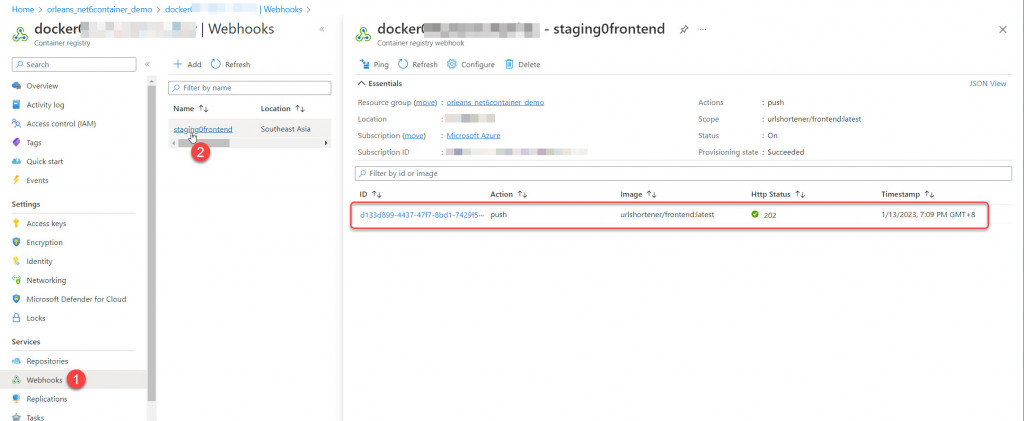Screen dimensions: 1024x421
Task: Open the staging0frontend webhook link
Action: (x=203, y=129)
